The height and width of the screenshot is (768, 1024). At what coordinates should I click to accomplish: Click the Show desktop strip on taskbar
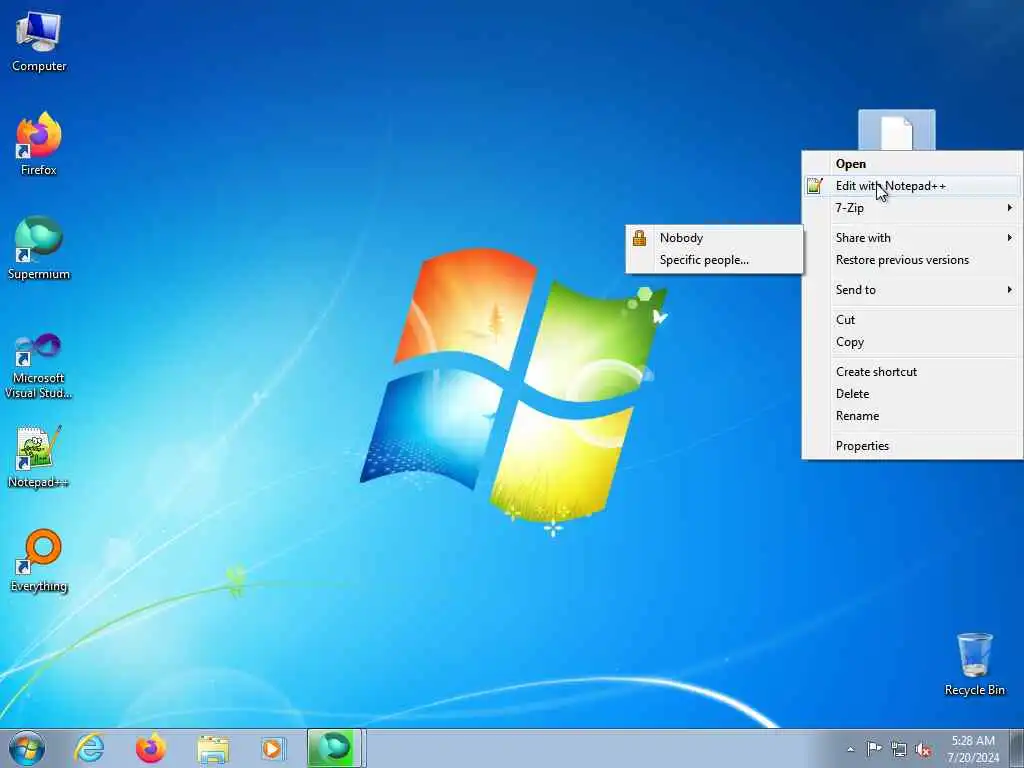(1017, 749)
